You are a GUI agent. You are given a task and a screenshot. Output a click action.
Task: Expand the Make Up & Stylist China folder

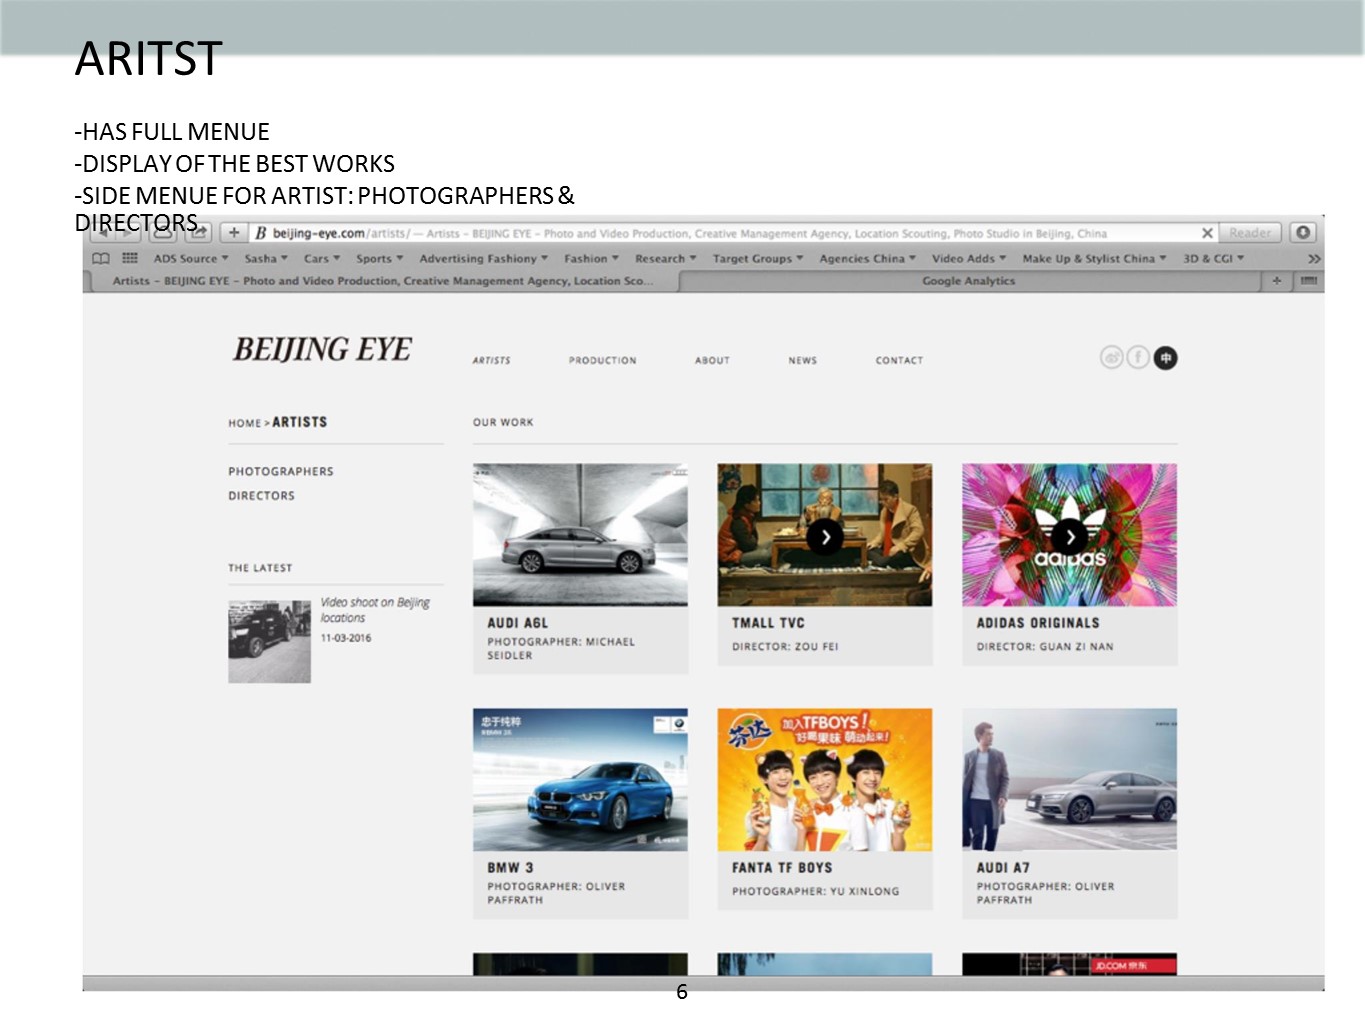tap(1094, 258)
